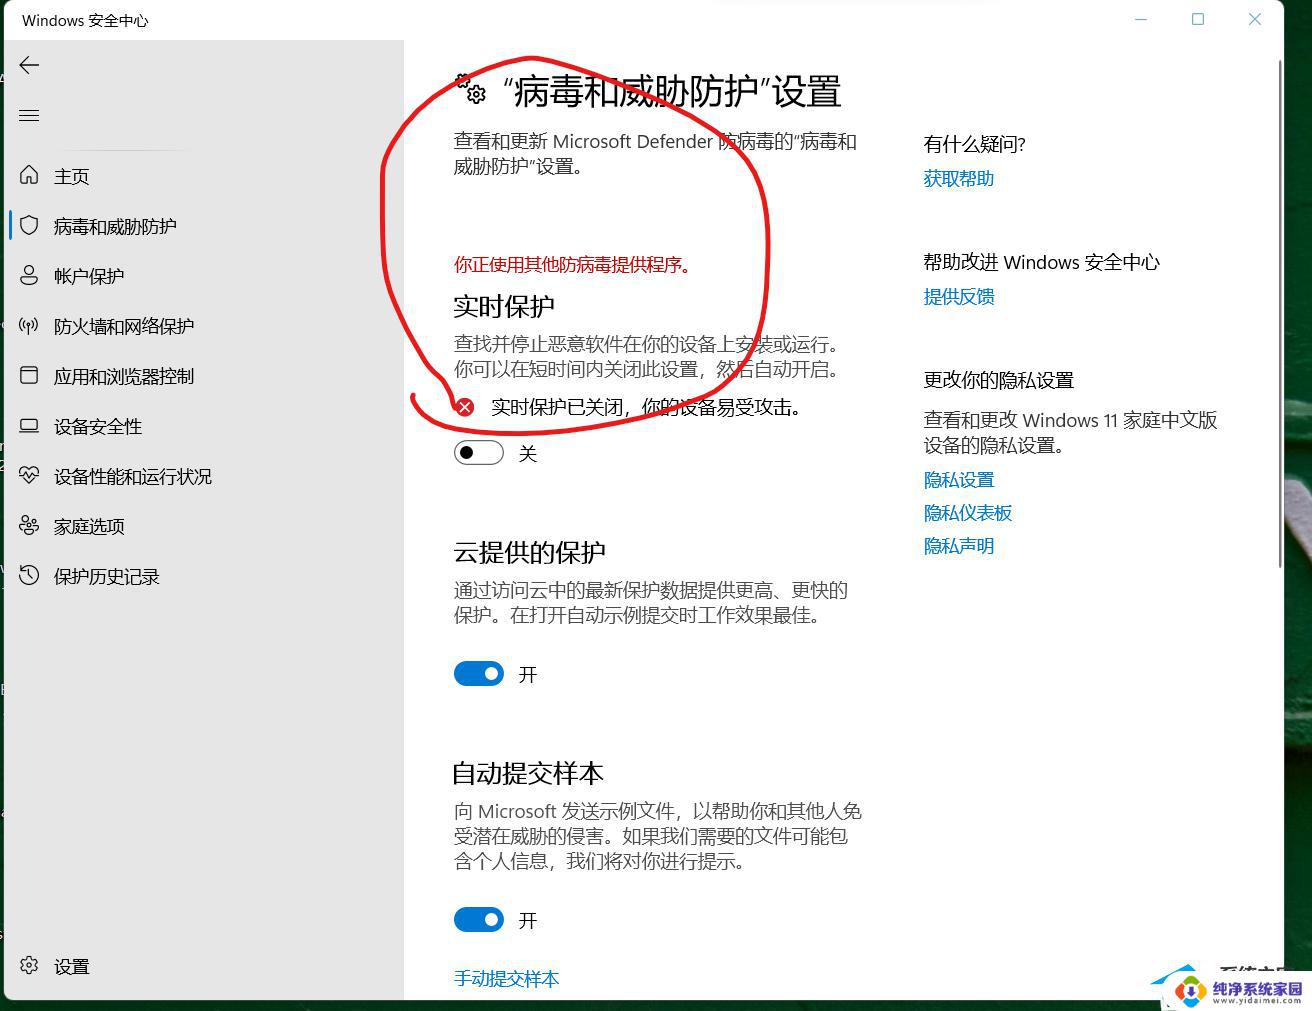Image resolution: width=1312 pixels, height=1011 pixels.
Task: Click the laptop icon for 设备安全性
Action: pyautogui.click(x=29, y=425)
